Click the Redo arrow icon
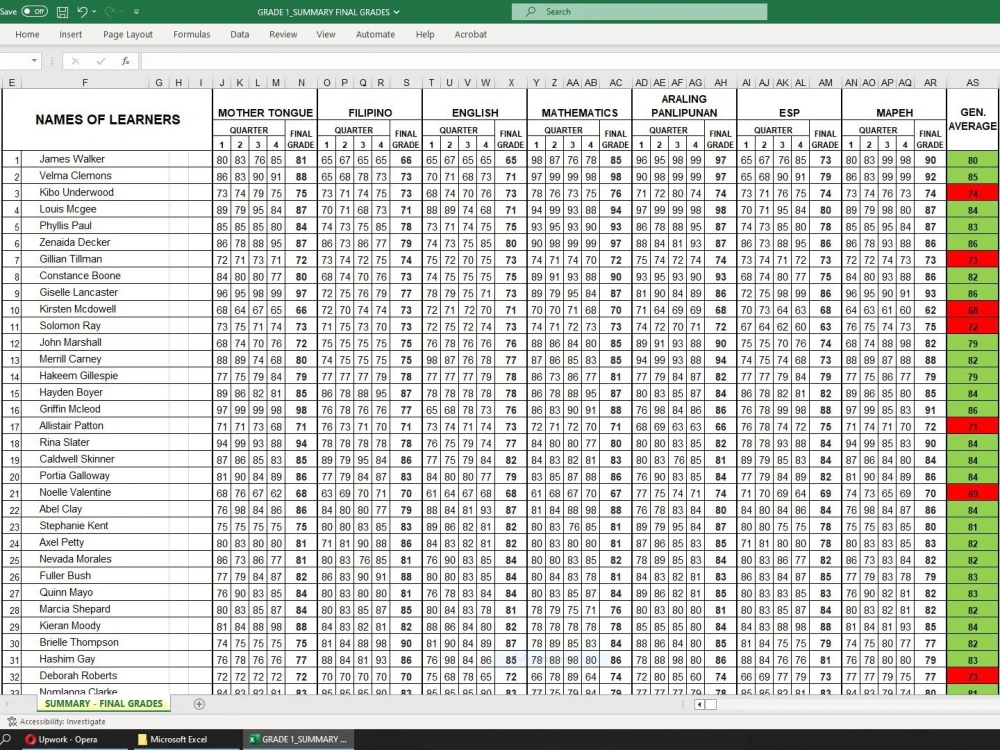The width and height of the screenshot is (1000, 750). (109, 11)
